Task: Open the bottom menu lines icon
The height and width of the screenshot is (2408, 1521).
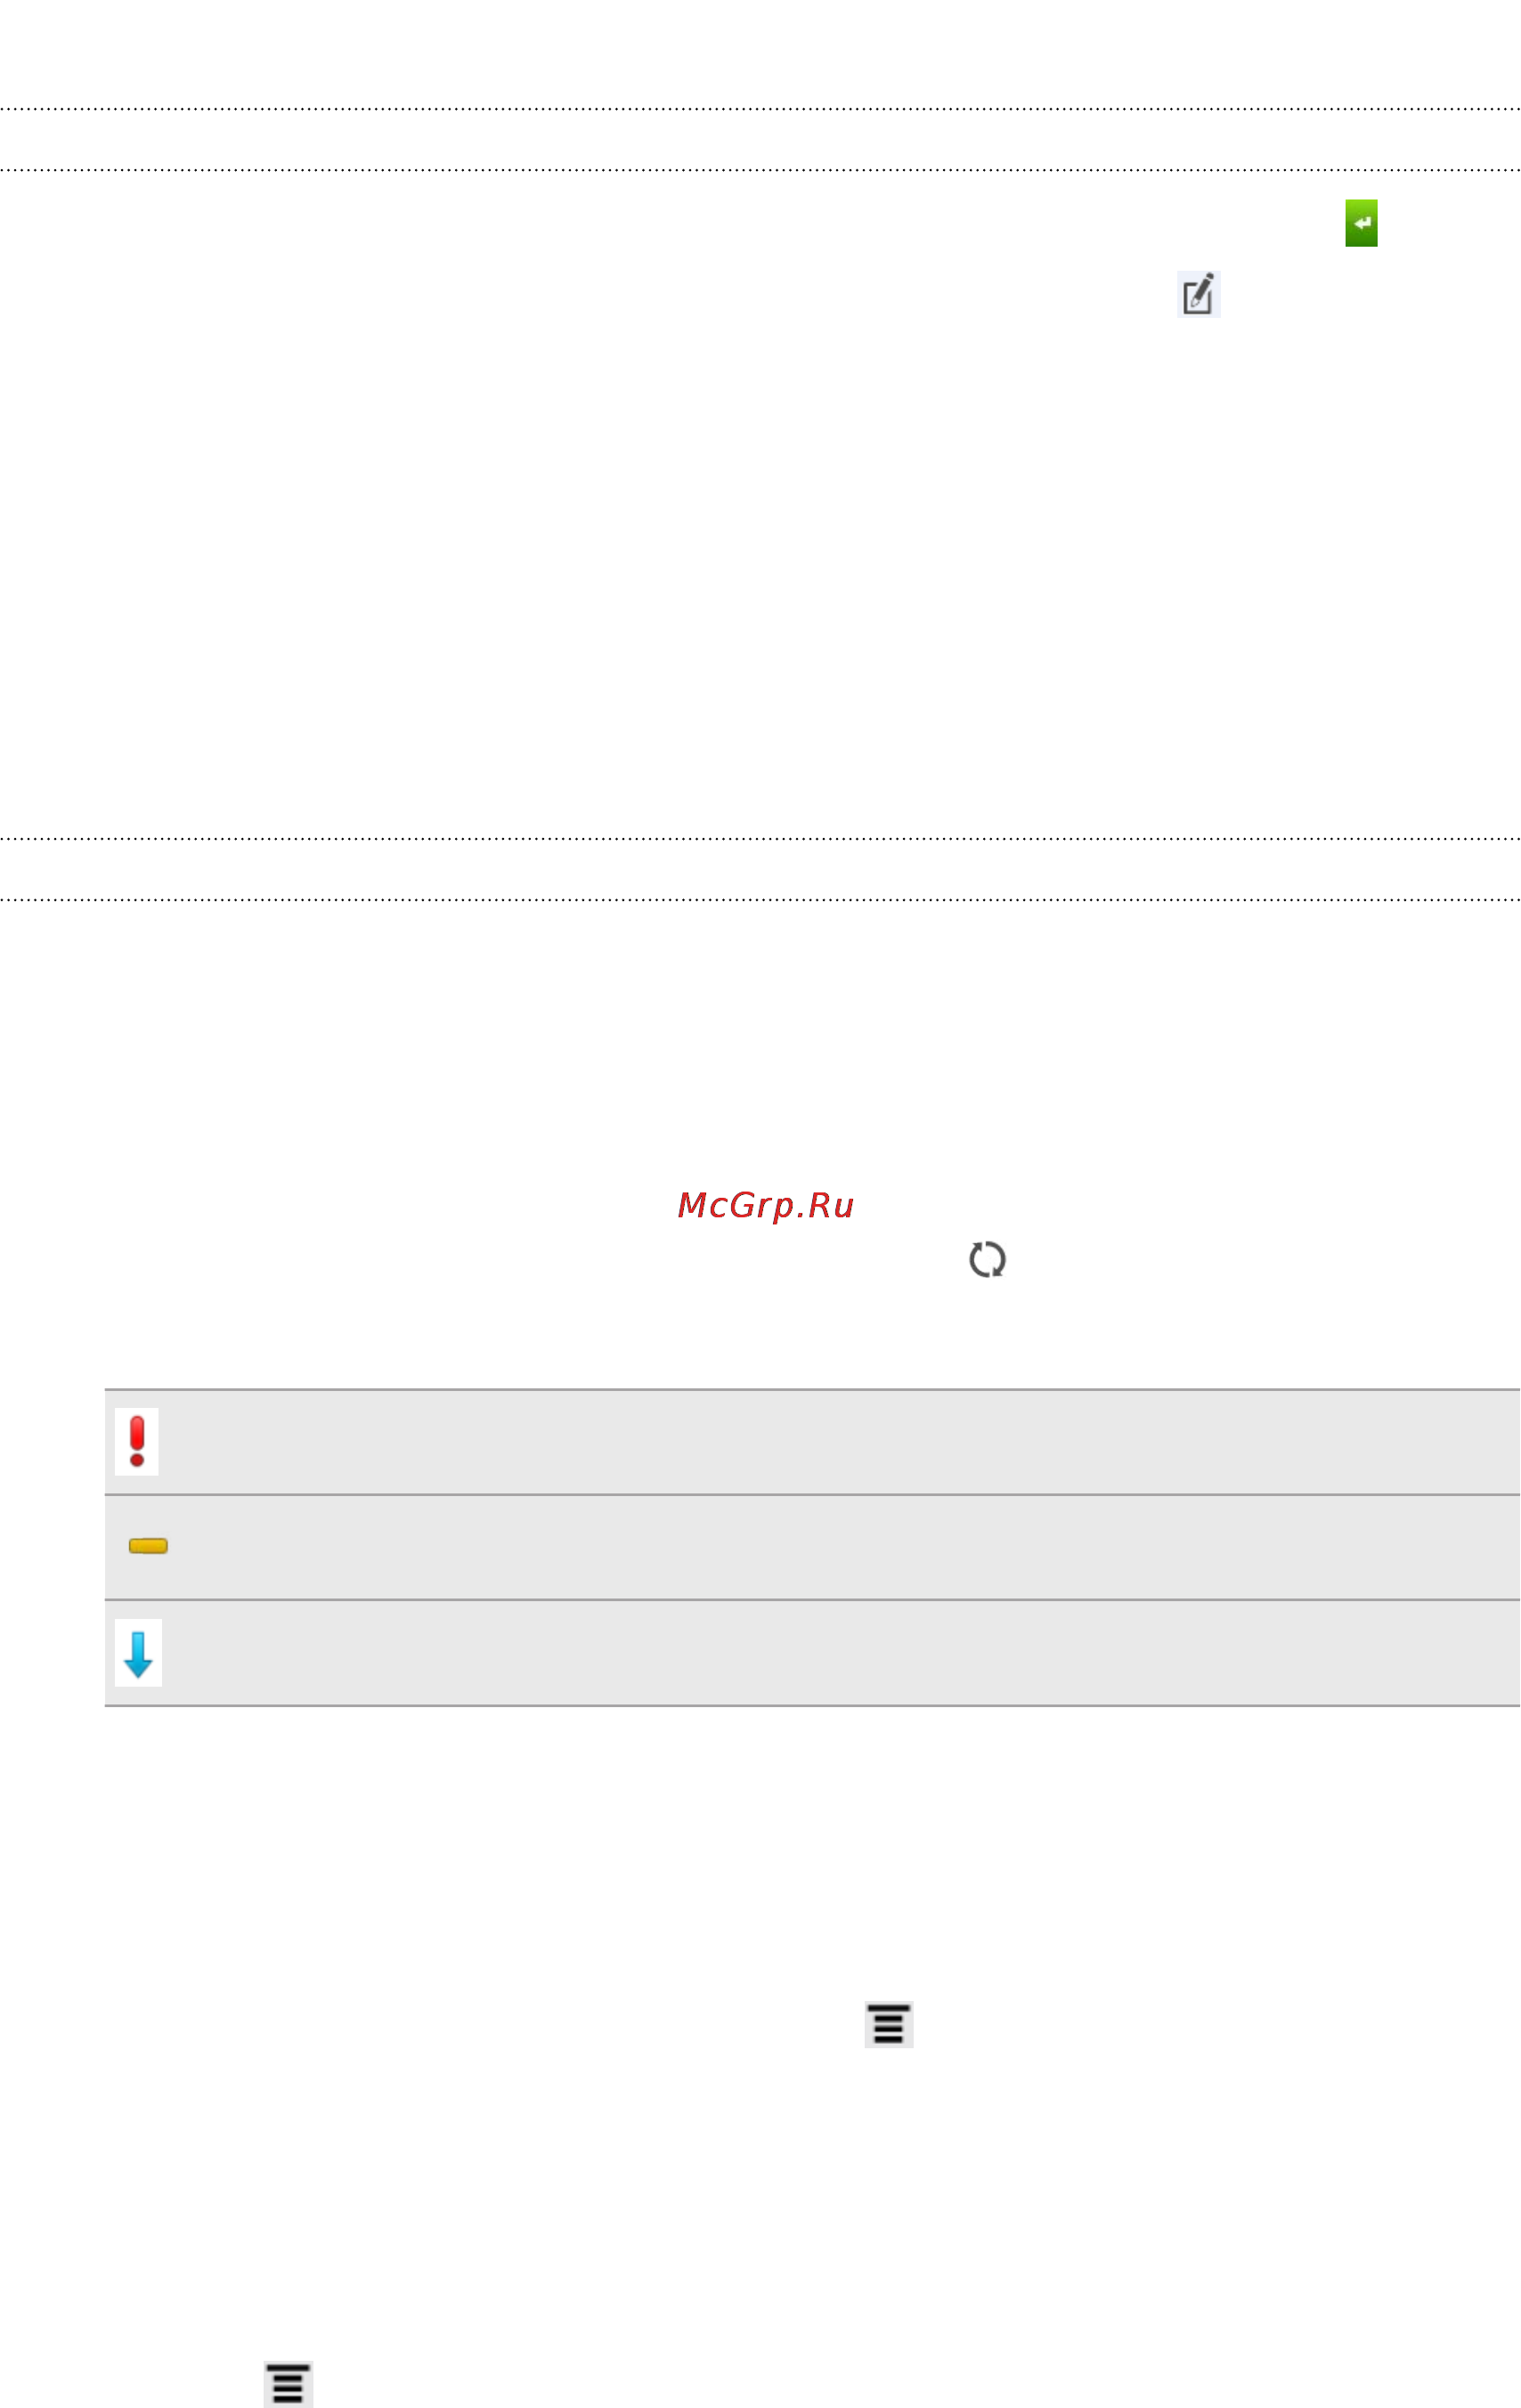Action: pyautogui.click(x=288, y=2385)
